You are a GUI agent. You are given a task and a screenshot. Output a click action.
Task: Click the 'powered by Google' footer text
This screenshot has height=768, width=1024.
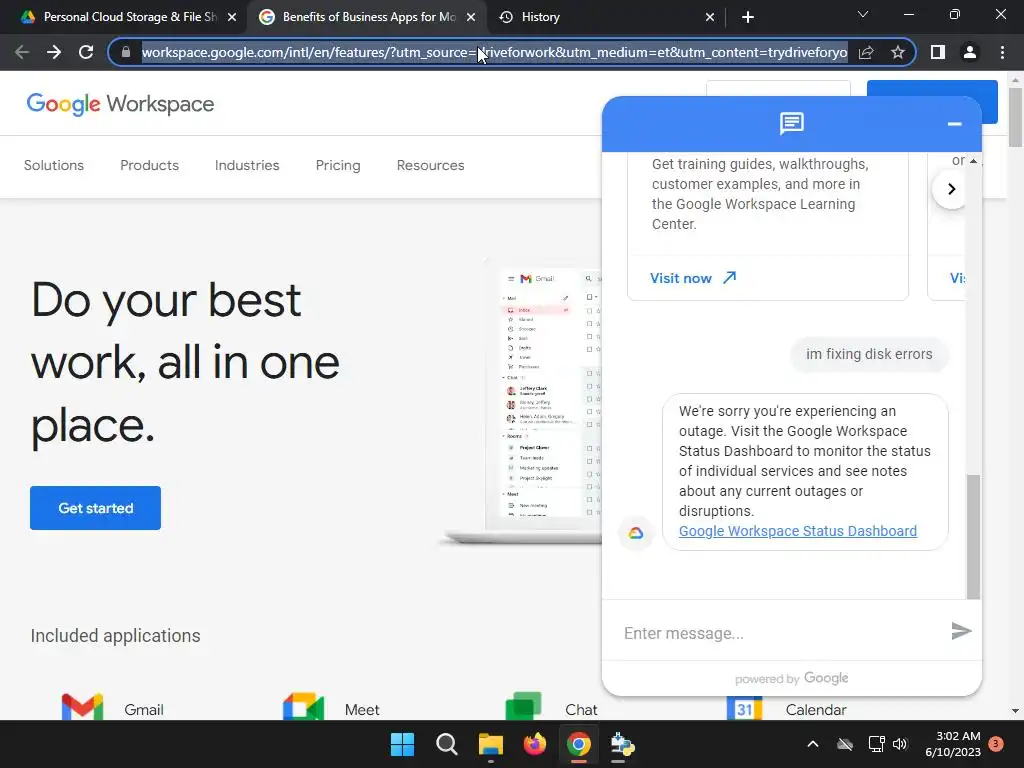click(792, 679)
